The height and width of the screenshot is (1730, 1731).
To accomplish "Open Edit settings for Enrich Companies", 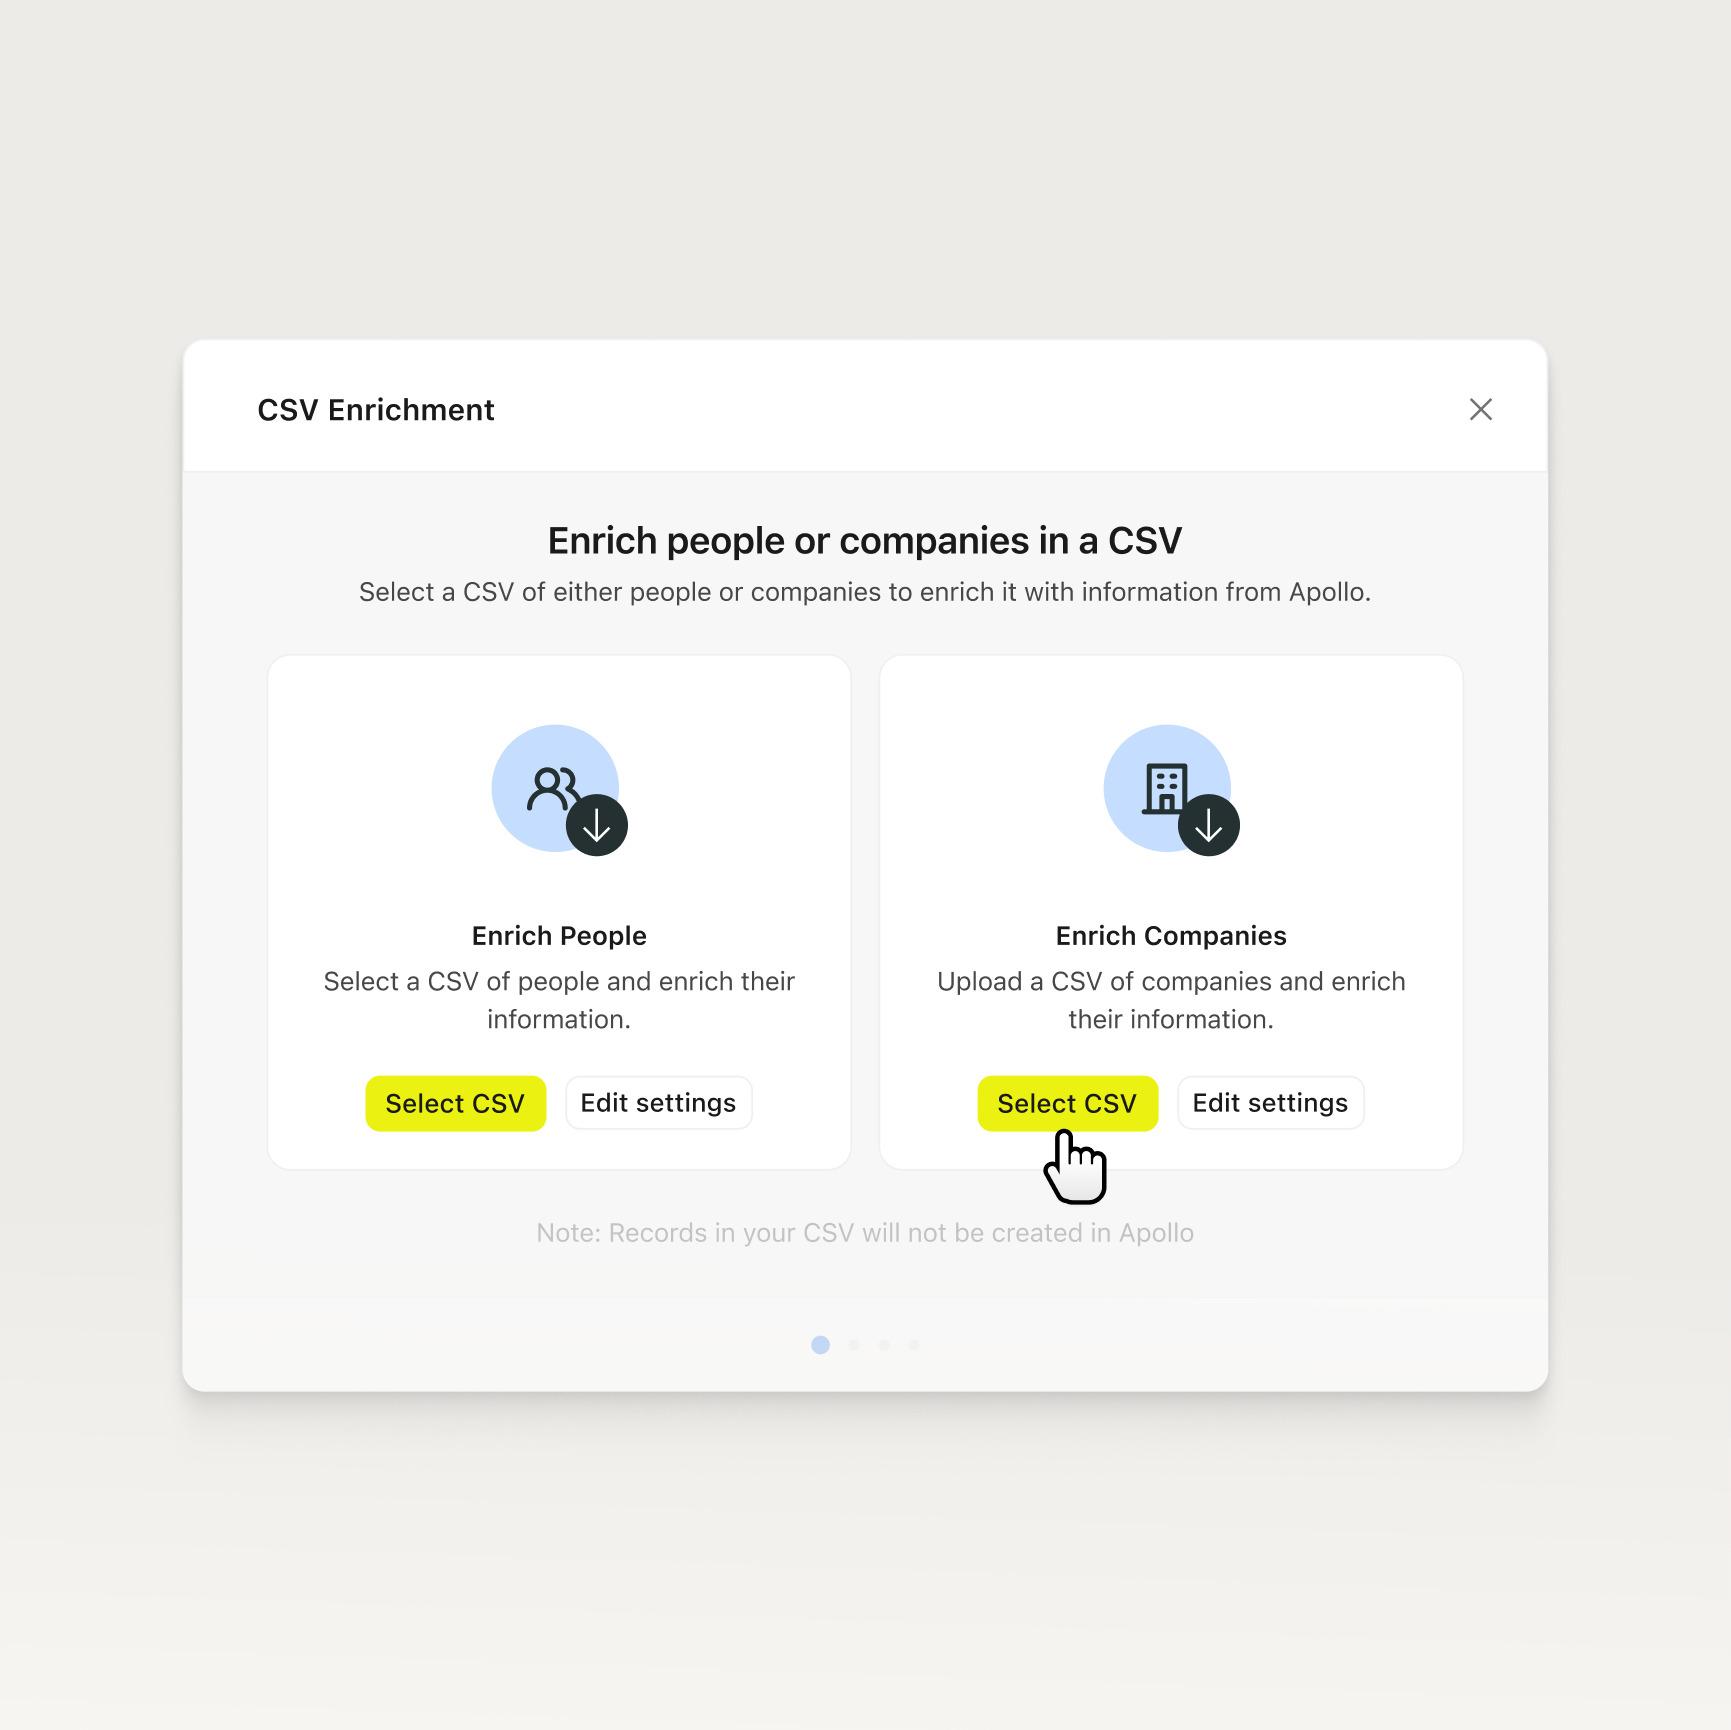I will 1270,1103.
